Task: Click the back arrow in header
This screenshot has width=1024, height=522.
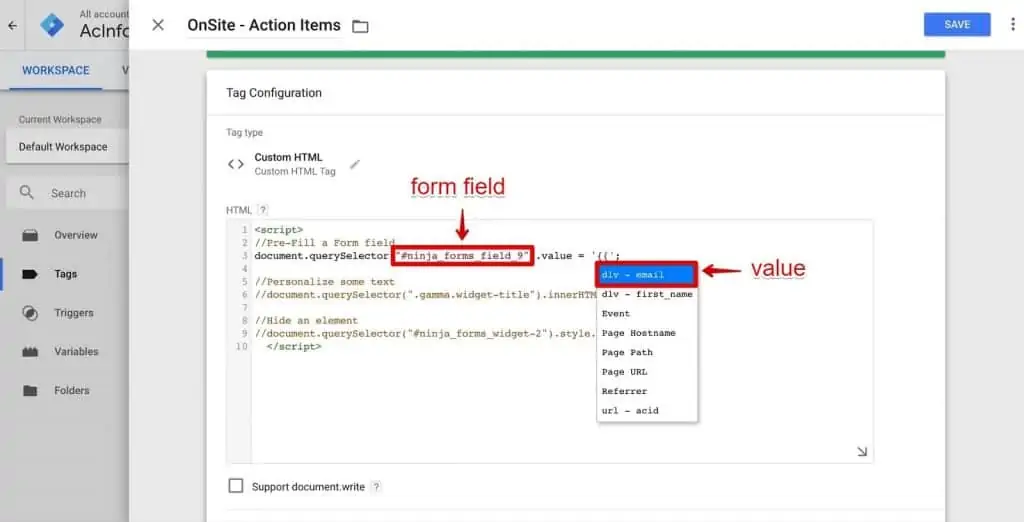Action: 12,26
